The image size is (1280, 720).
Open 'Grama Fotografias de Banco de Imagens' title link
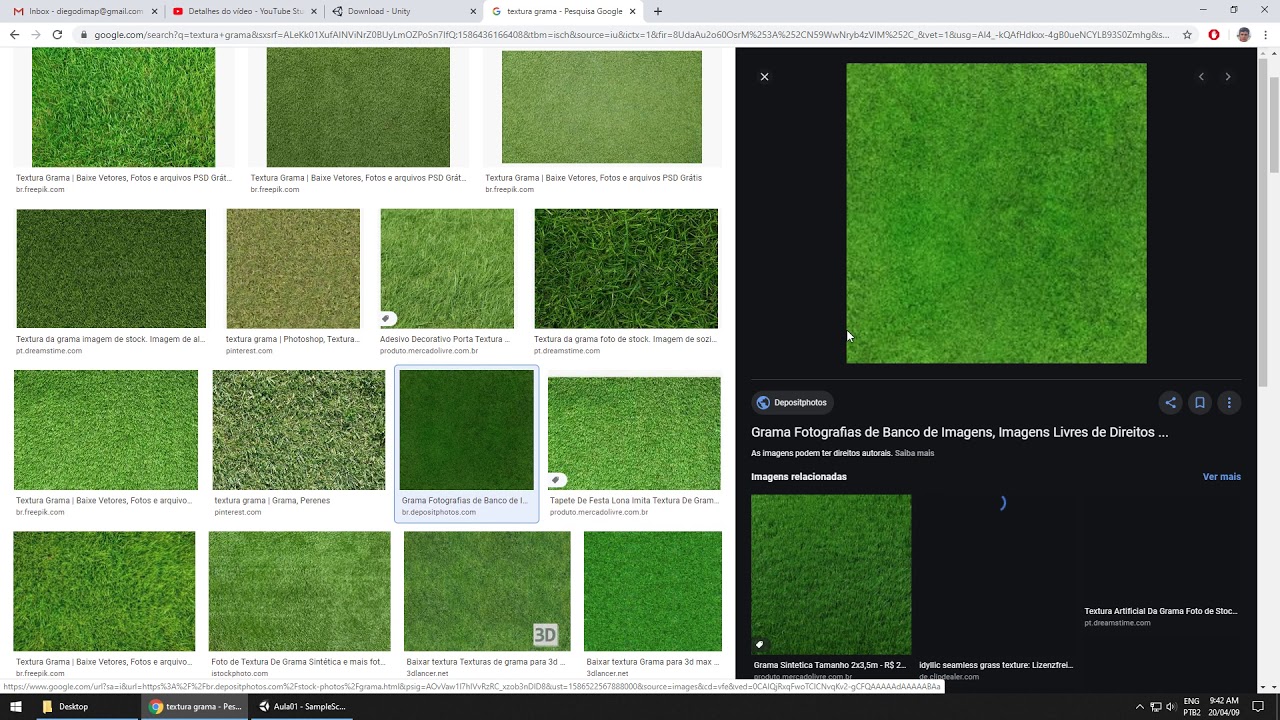click(959, 432)
